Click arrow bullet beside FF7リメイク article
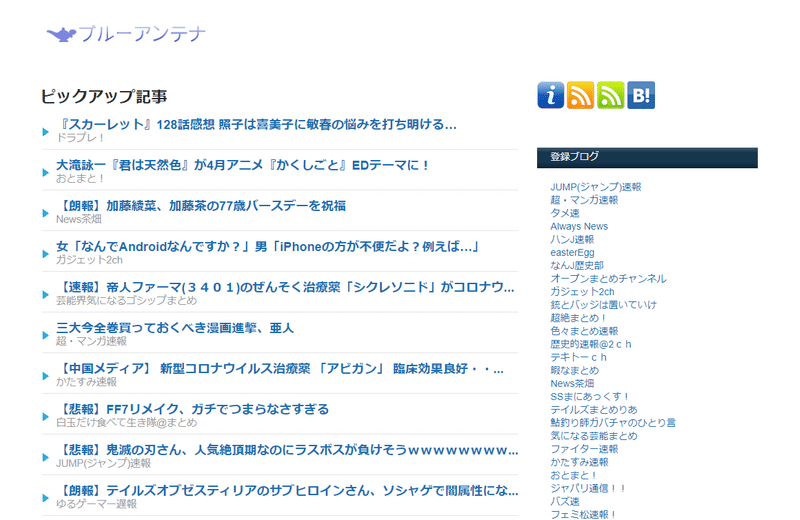 tap(45, 416)
